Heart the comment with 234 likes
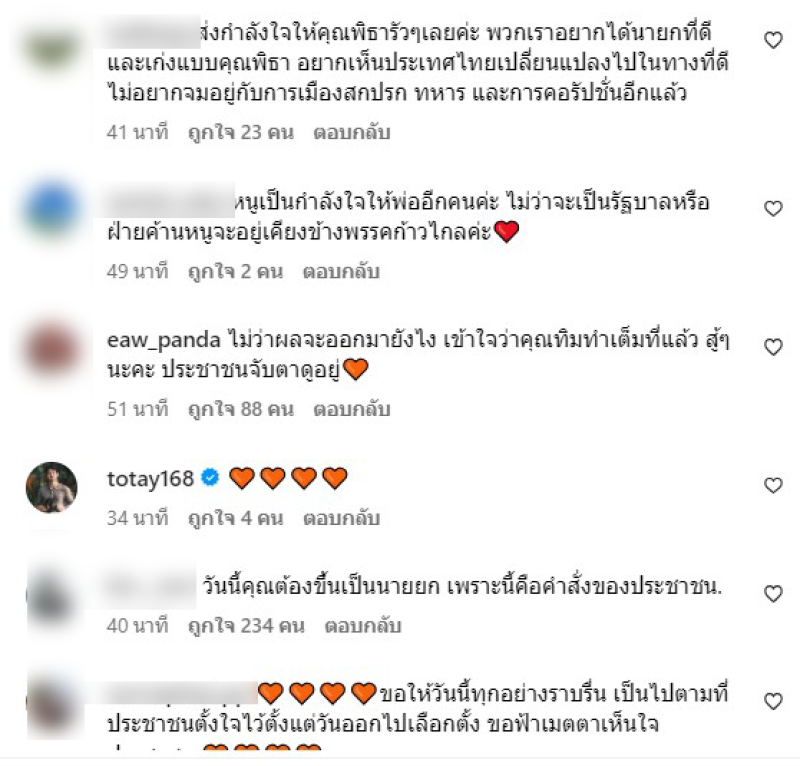Screen dimensions: 800x766 coord(773,594)
